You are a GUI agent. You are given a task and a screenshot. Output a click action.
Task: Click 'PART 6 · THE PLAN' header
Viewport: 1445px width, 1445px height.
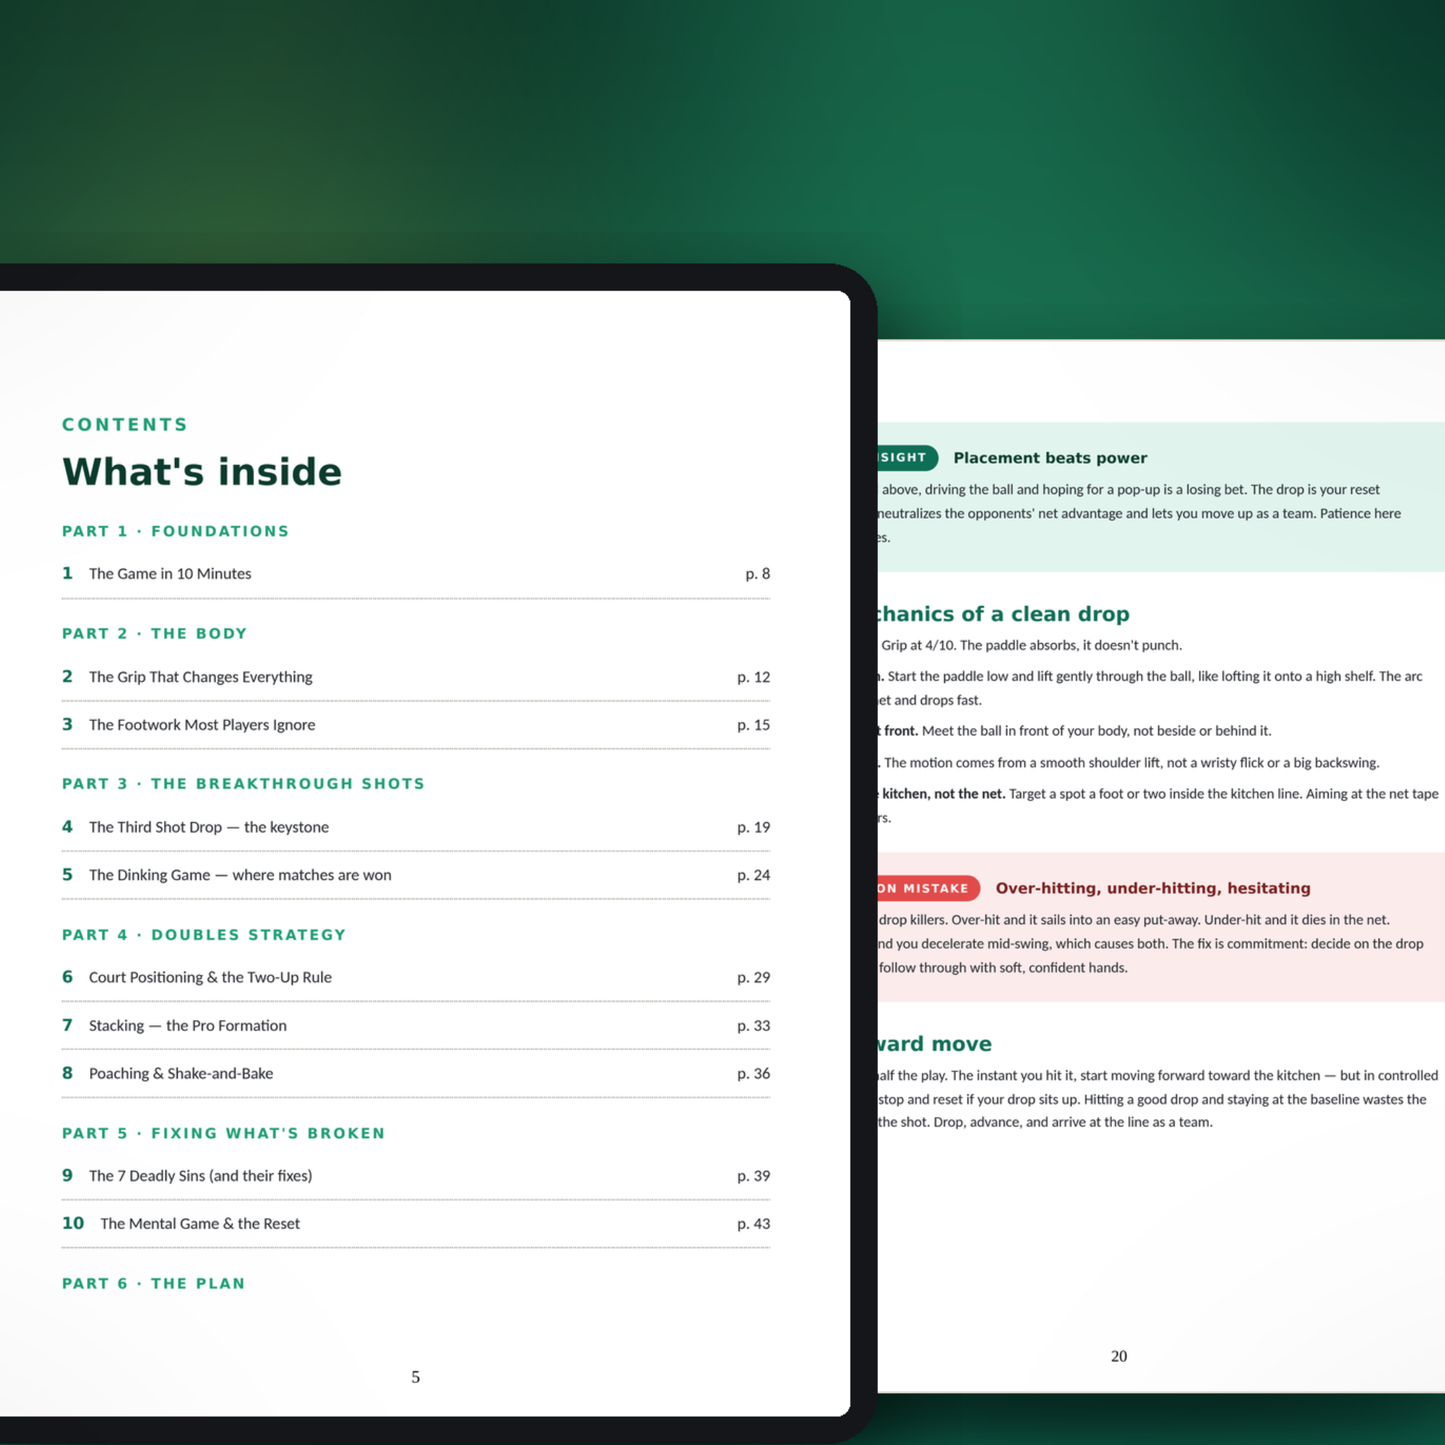tap(154, 1284)
